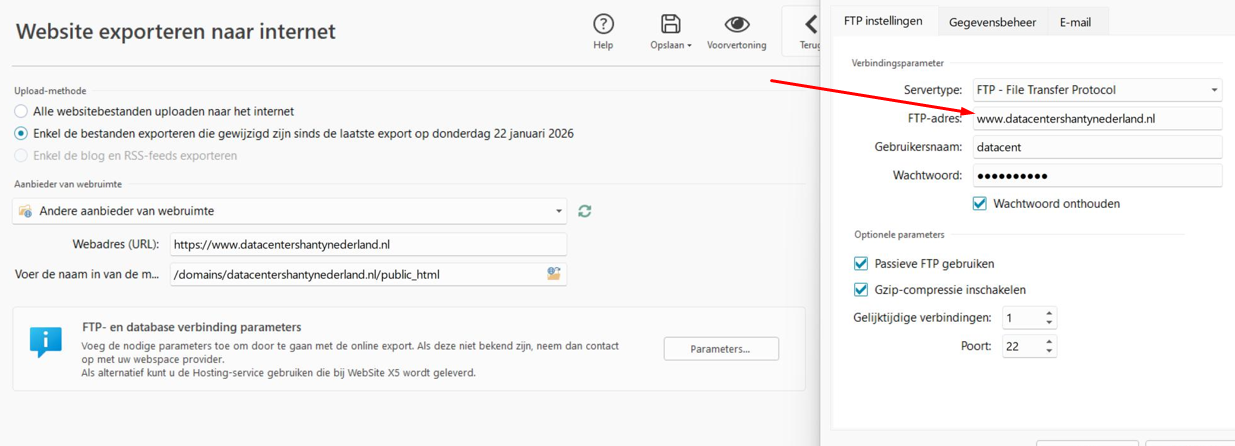Decrease Gelijktijdige verbindingen with down arrow
This screenshot has height=446, width=1235.
click(x=1049, y=323)
